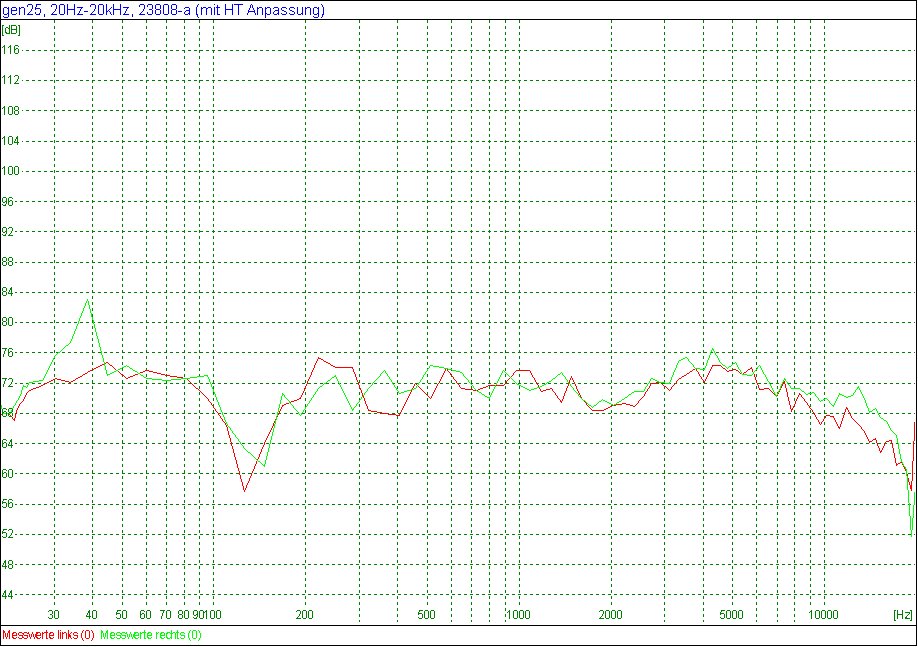Click the 5000 Hz frequency label
Screen dimensions: 918x647
(731, 615)
